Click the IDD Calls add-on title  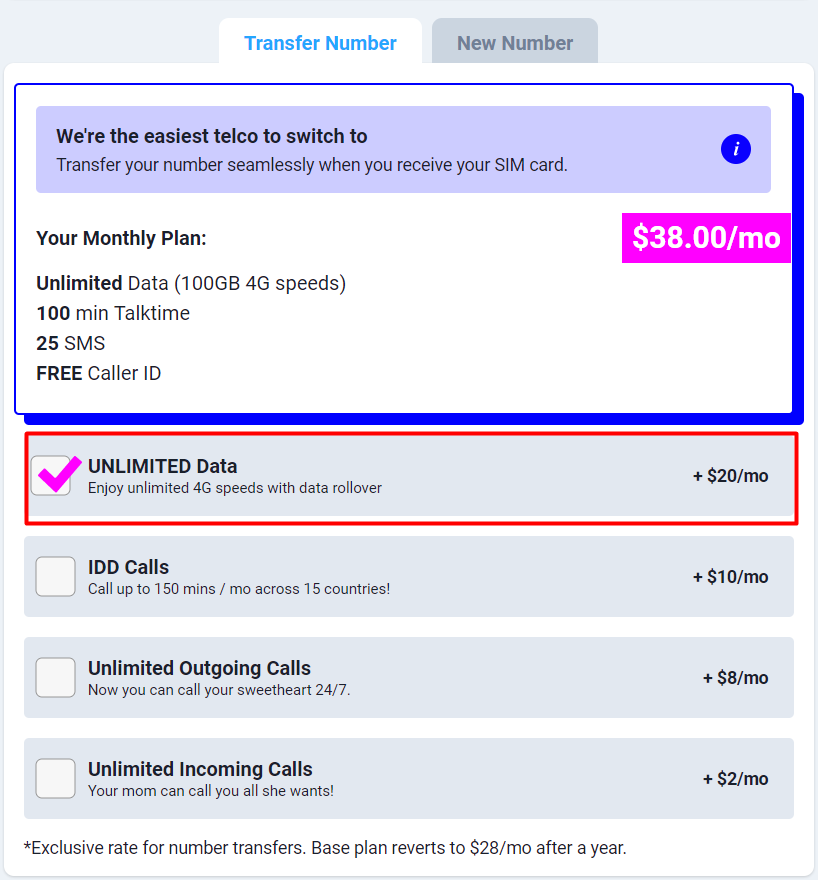coord(129,567)
